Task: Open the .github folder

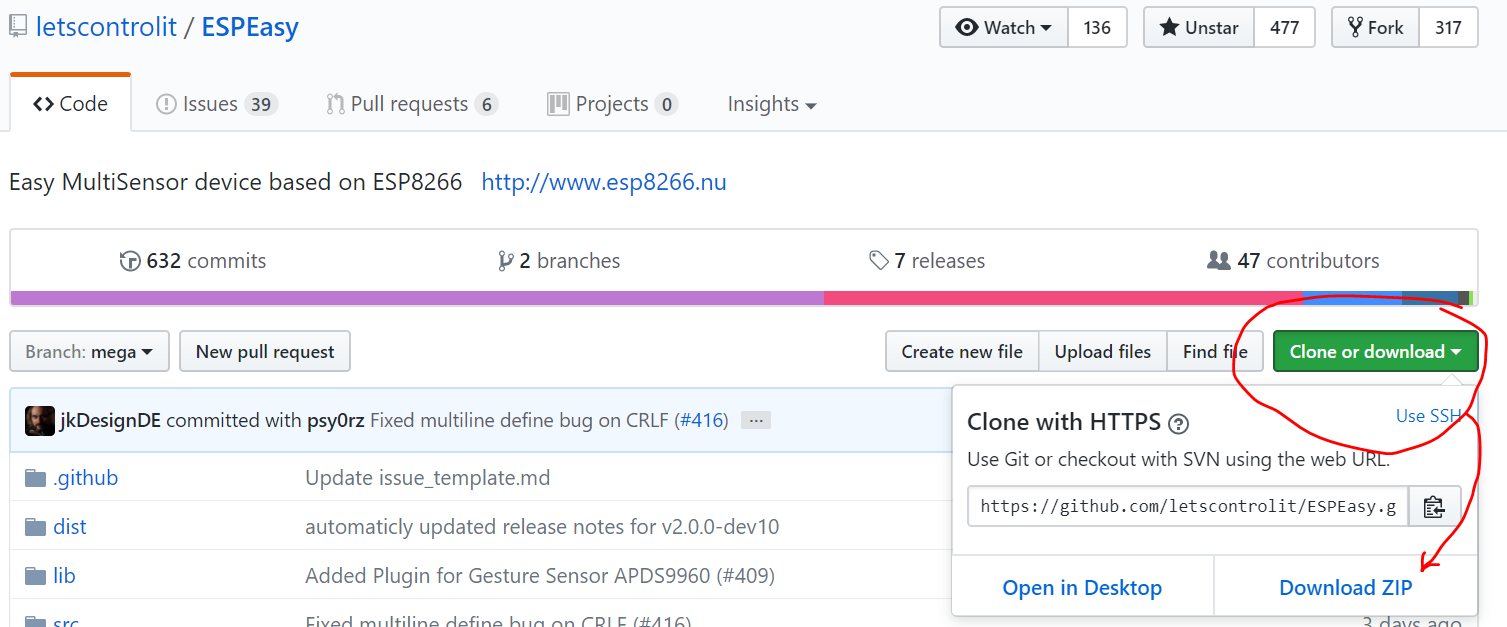Action: click(85, 478)
